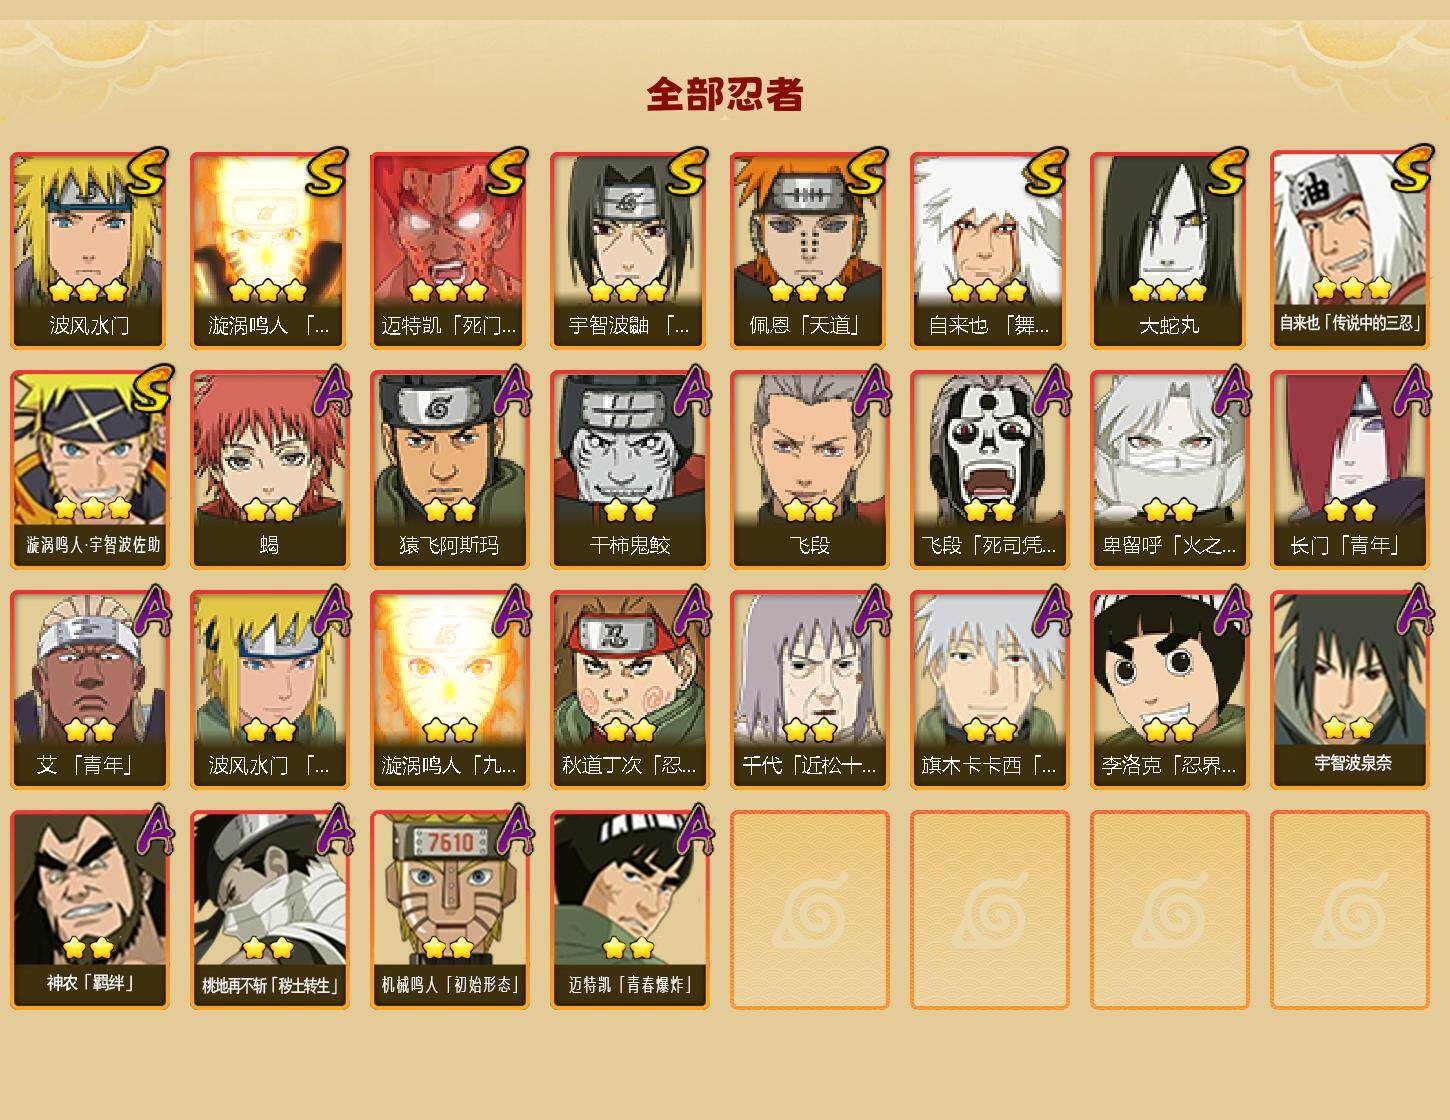Image resolution: width=1450 pixels, height=1120 pixels.
Task: Select the 桃地再不斩「秽土转生」card
Action: pos(269,910)
